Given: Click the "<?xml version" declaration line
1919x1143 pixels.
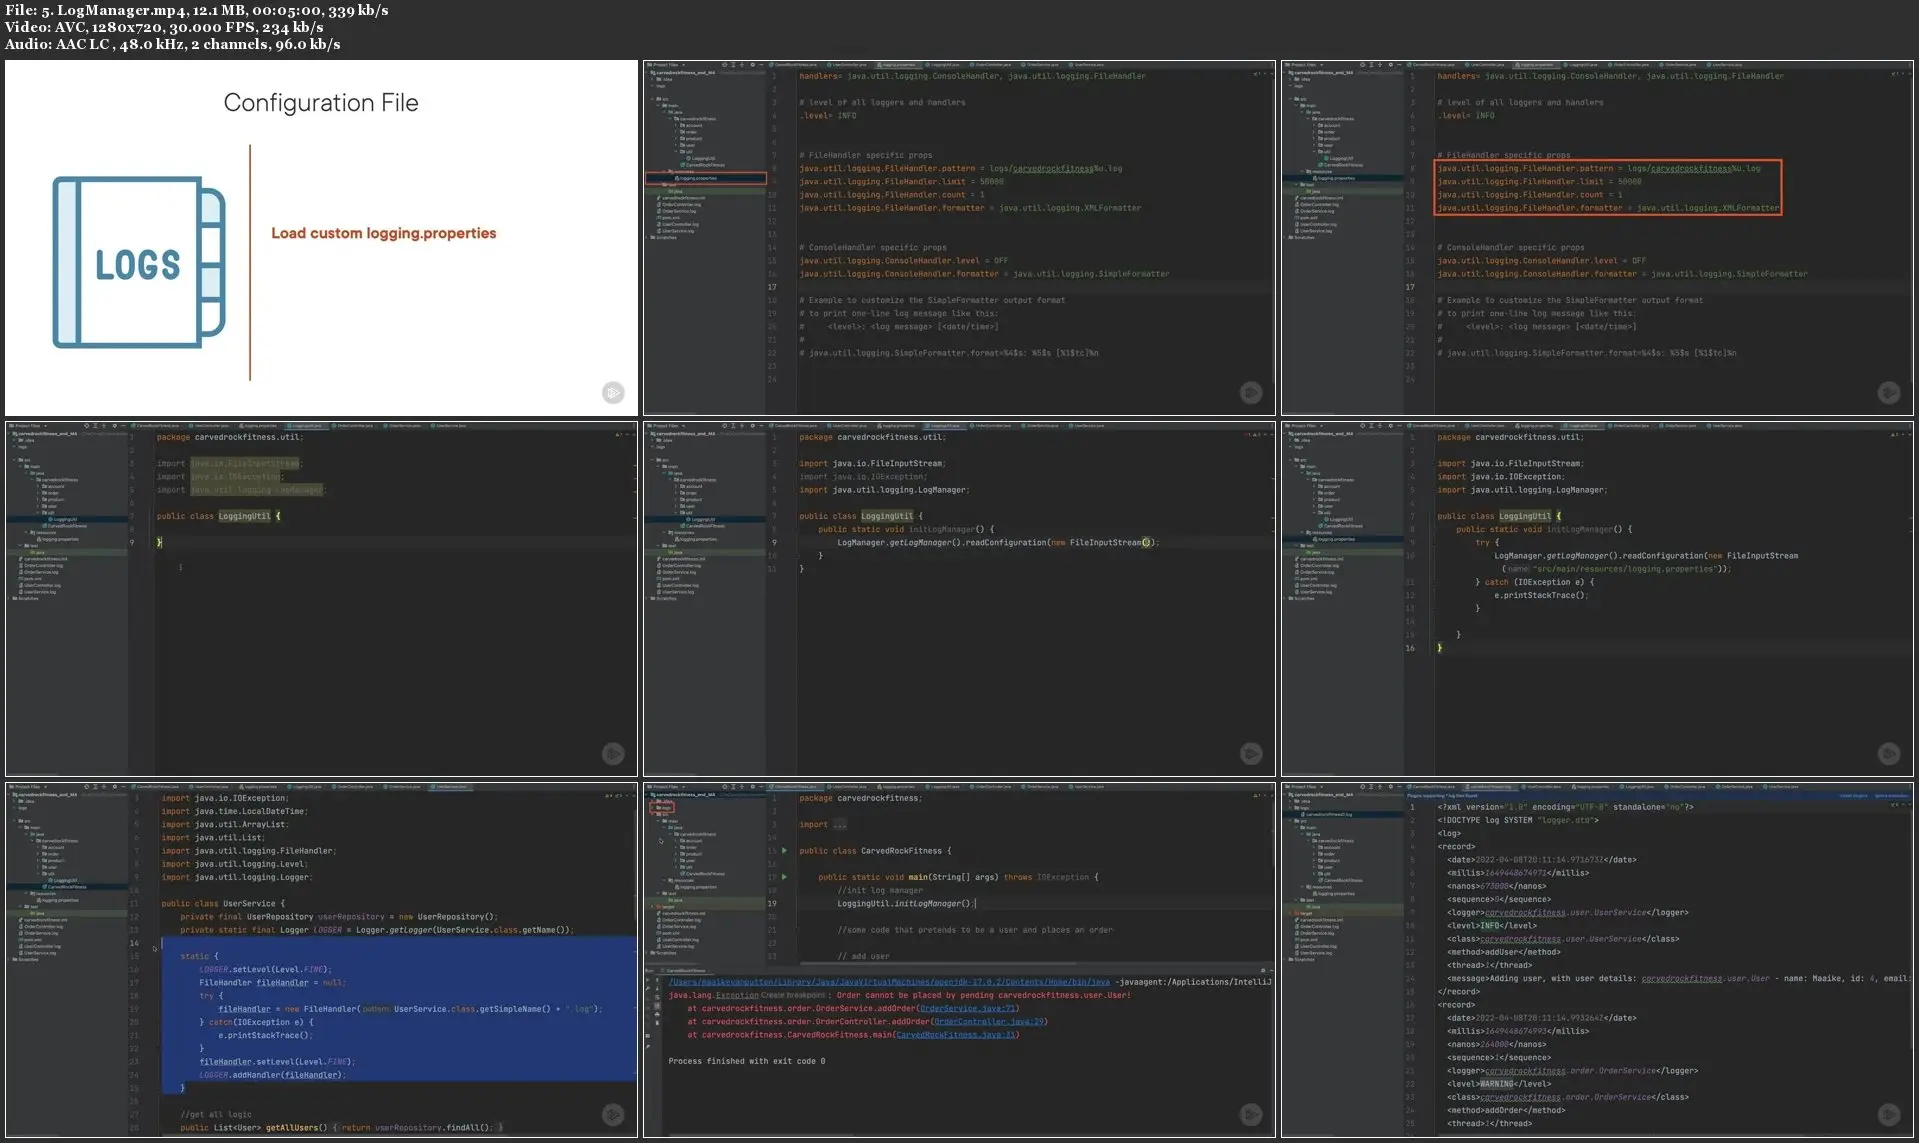Looking at the screenshot, I should click(1565, 807).
